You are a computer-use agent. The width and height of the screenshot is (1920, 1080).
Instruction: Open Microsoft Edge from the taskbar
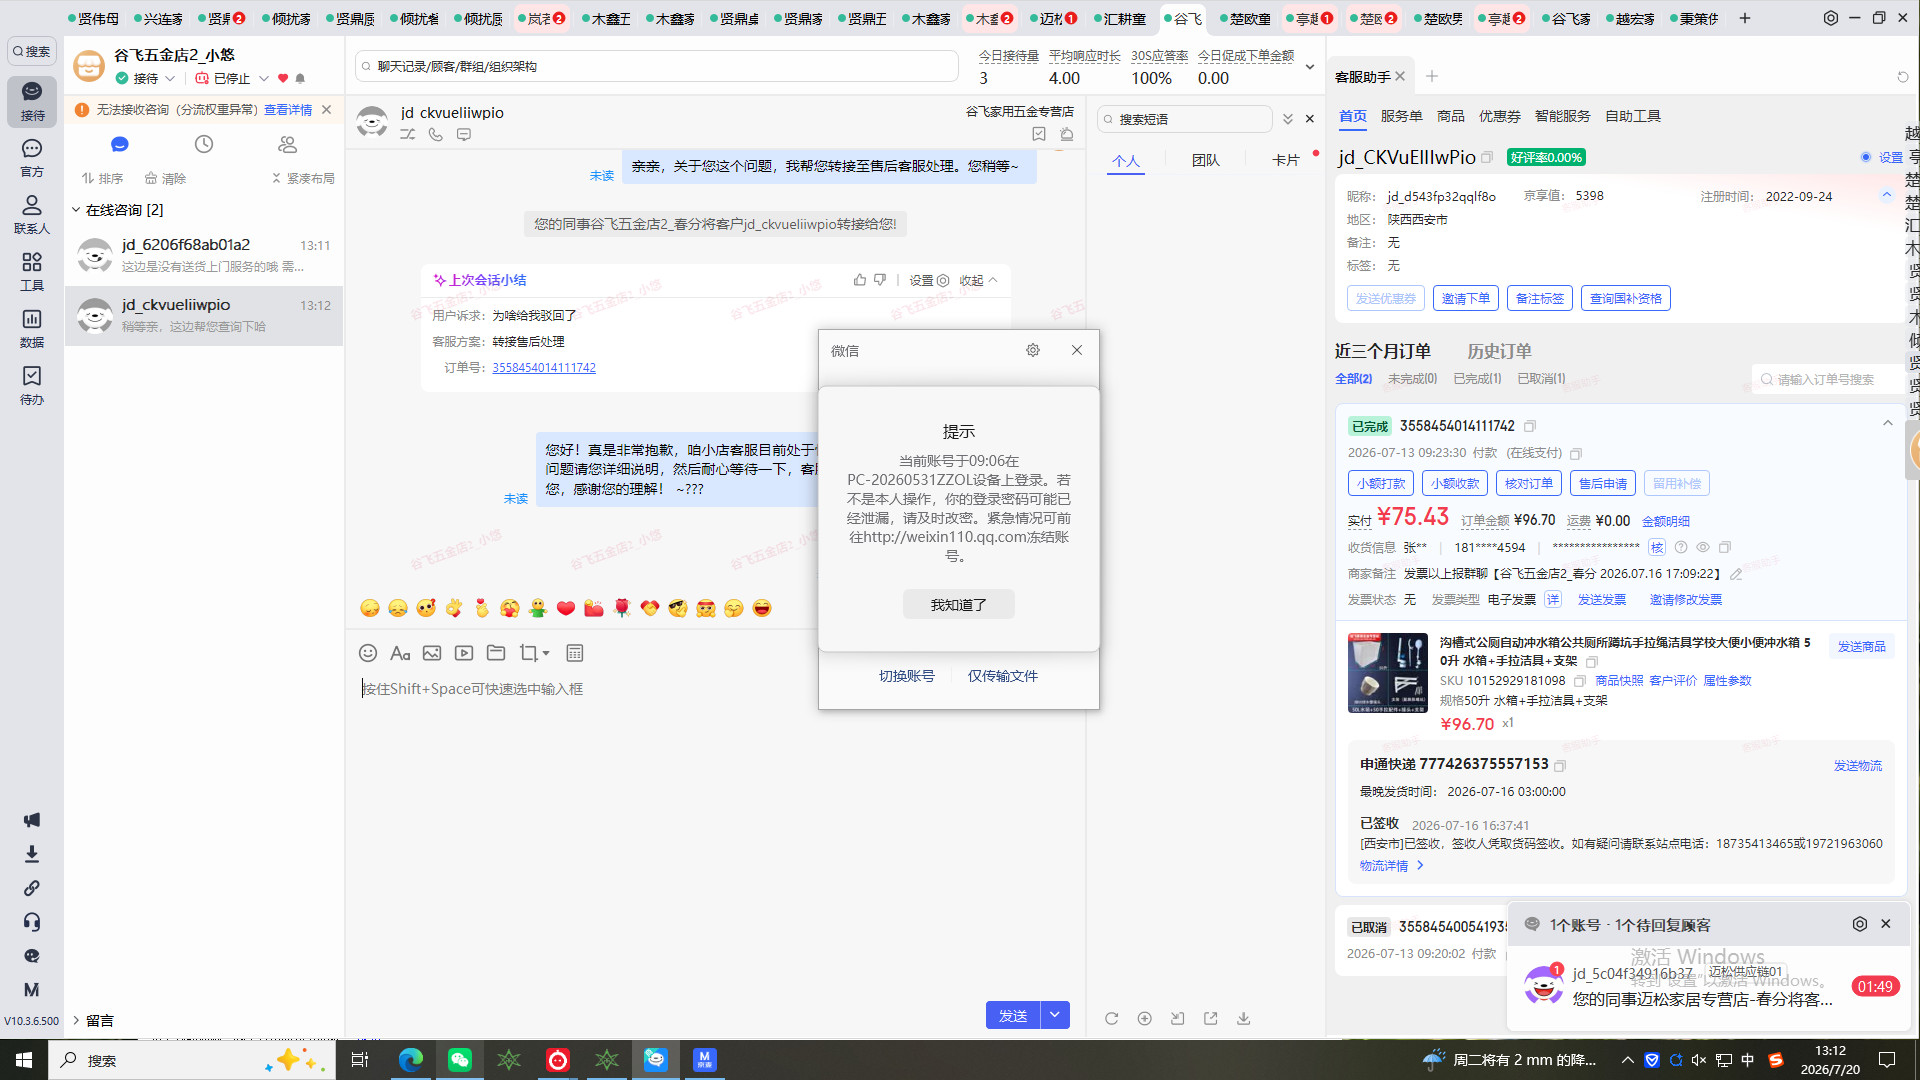411,1060
